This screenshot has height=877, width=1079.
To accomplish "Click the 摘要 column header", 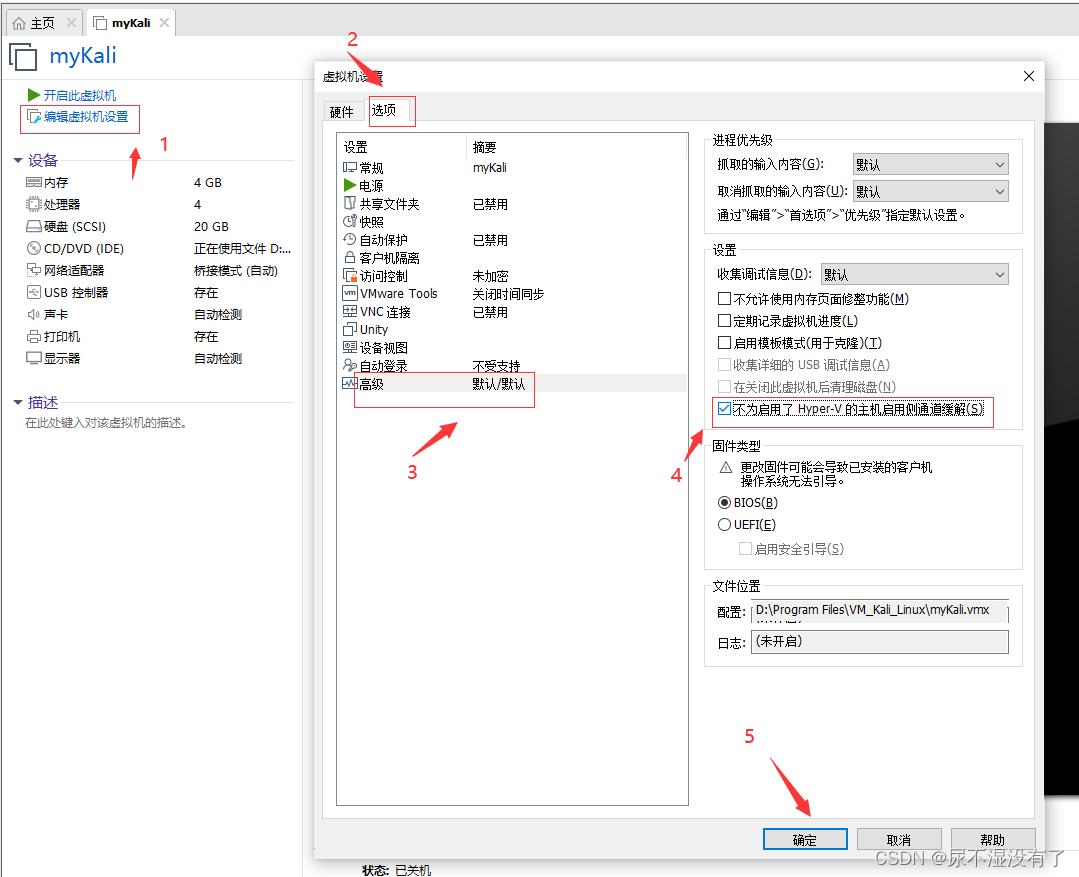I will 484,147.
